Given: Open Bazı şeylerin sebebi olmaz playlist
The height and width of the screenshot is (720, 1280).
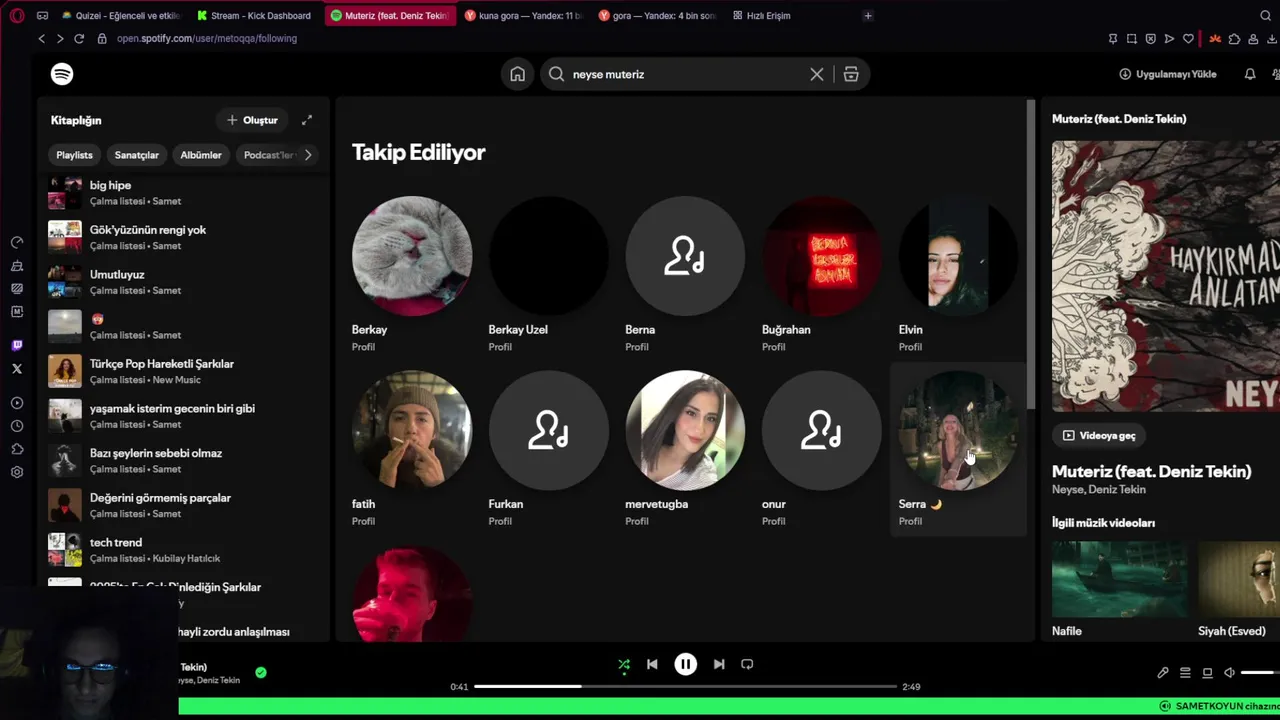Looking at the screenshot, I should (x=184, y=460).
